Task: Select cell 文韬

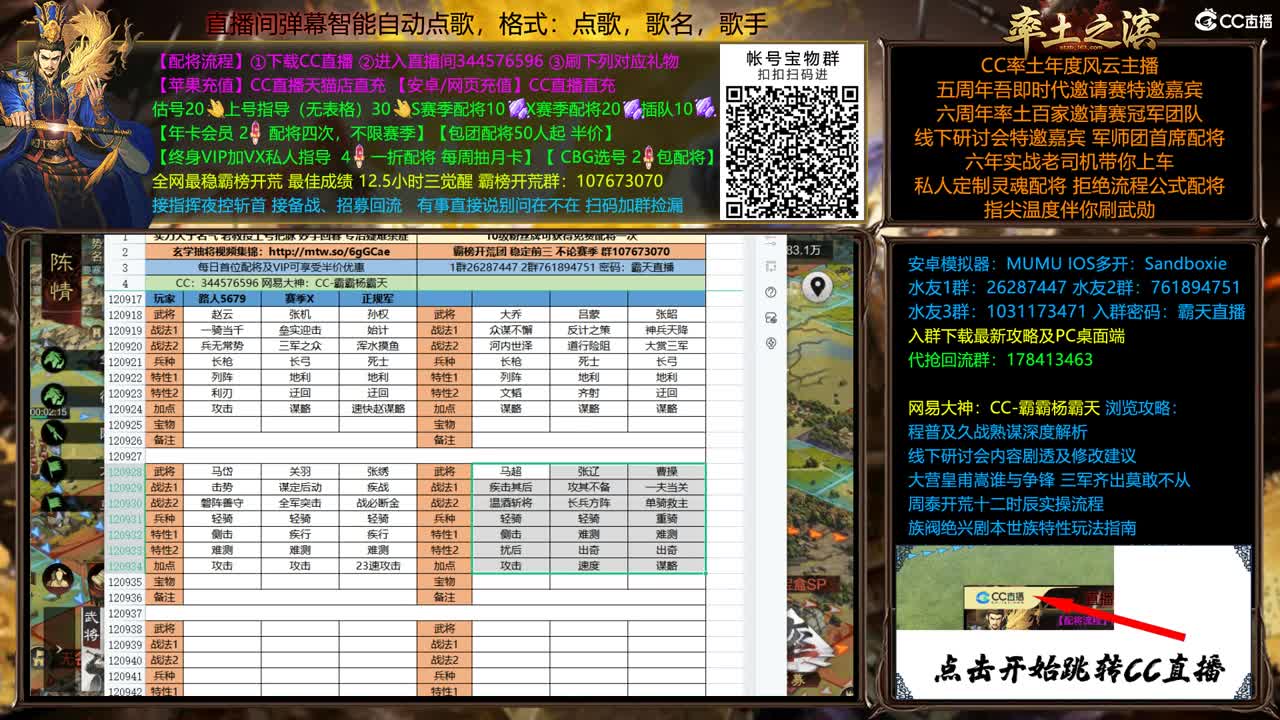Action: click(x=510, y=393)
